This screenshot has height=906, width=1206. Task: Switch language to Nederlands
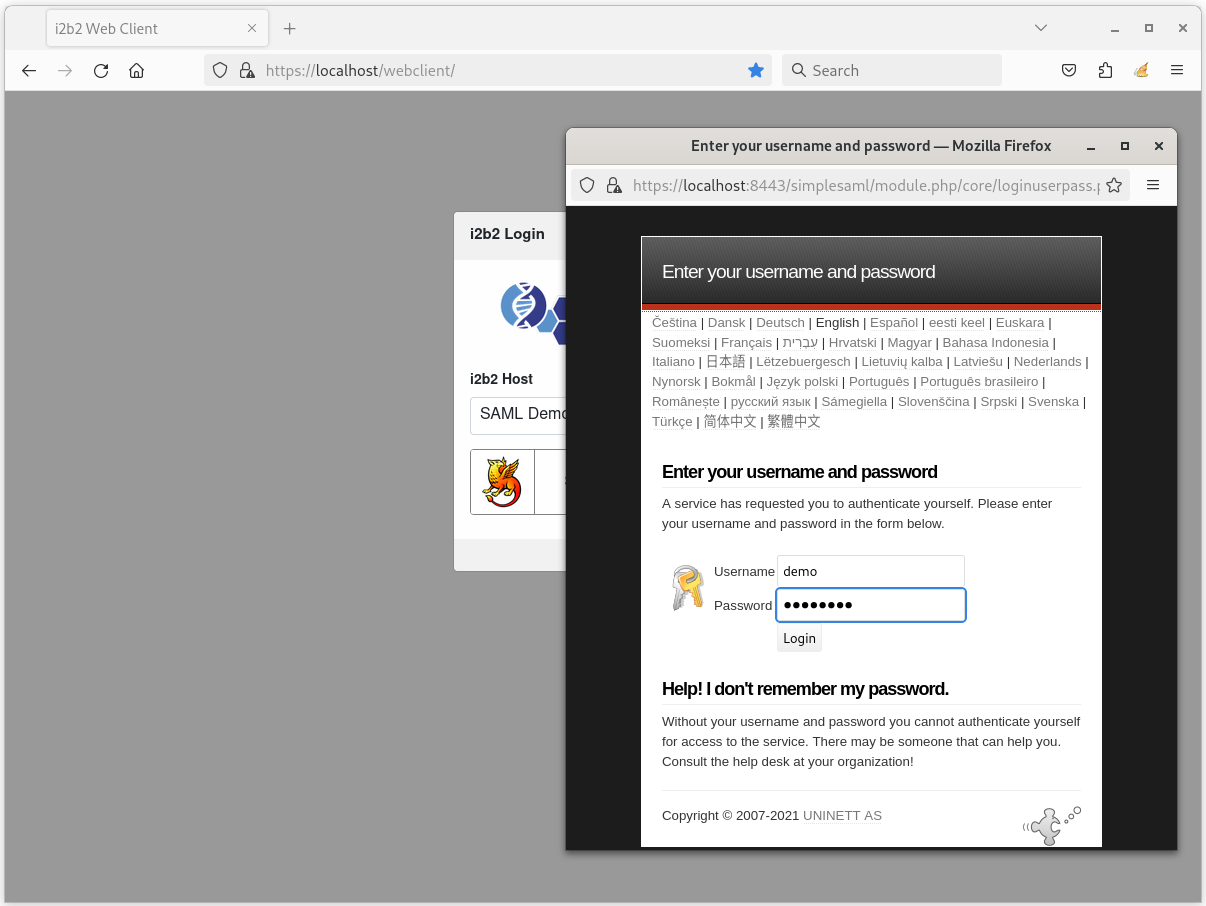tap(1047, 361)
